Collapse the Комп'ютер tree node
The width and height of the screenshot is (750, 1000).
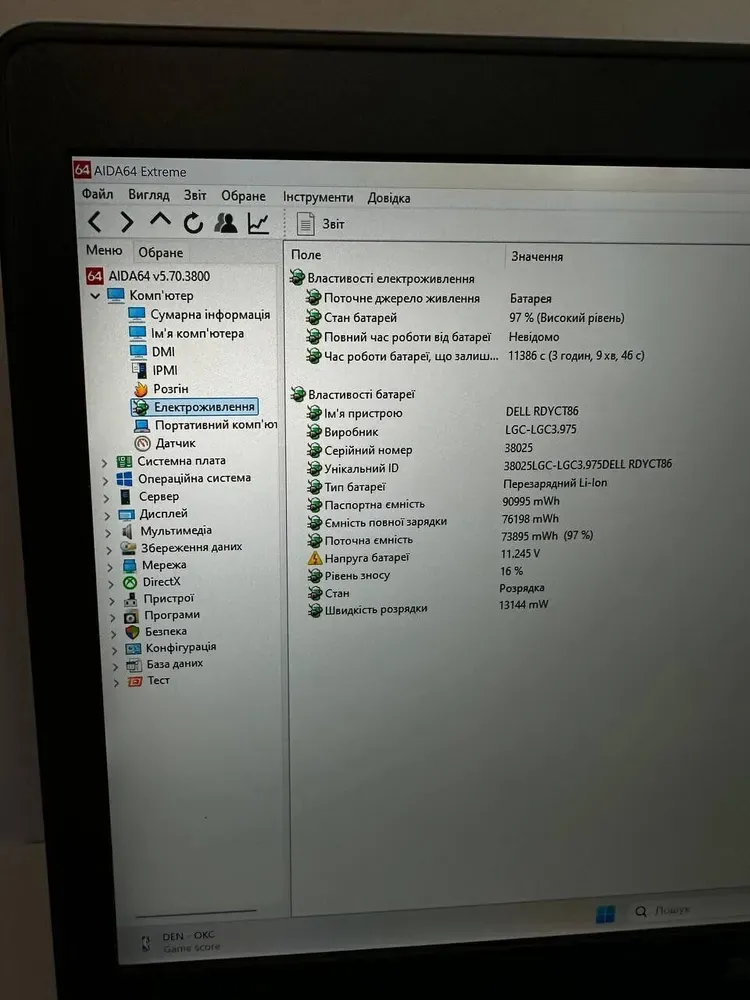pos(96,296)
